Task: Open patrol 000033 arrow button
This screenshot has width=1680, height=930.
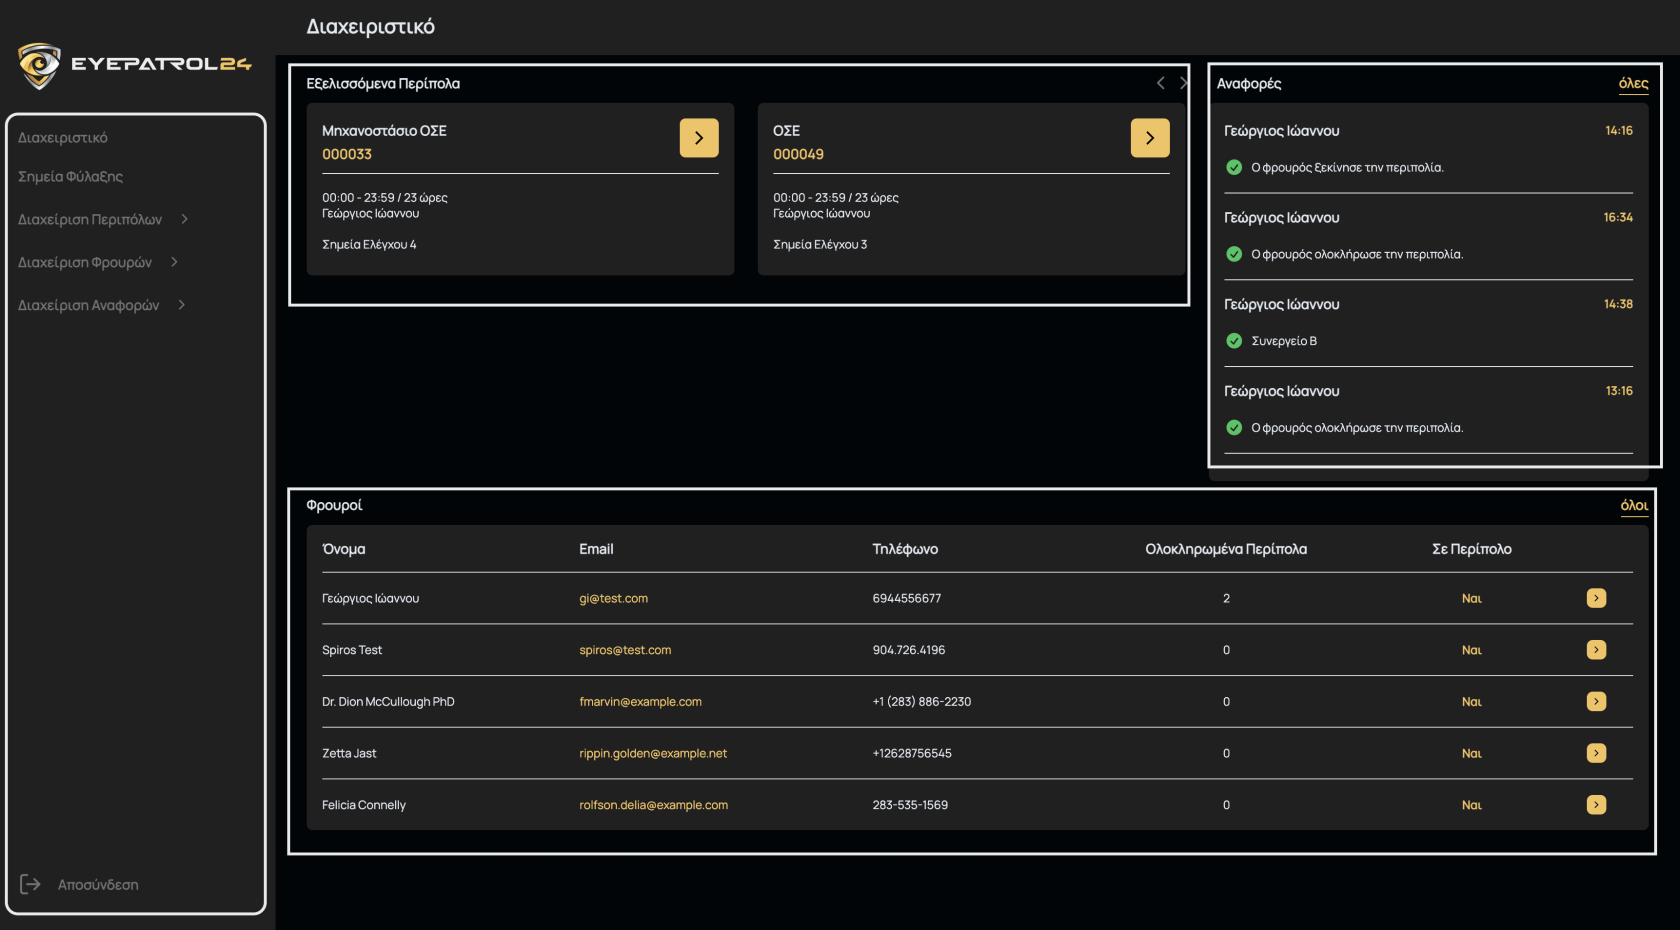Action: click(x=699, y=138)
